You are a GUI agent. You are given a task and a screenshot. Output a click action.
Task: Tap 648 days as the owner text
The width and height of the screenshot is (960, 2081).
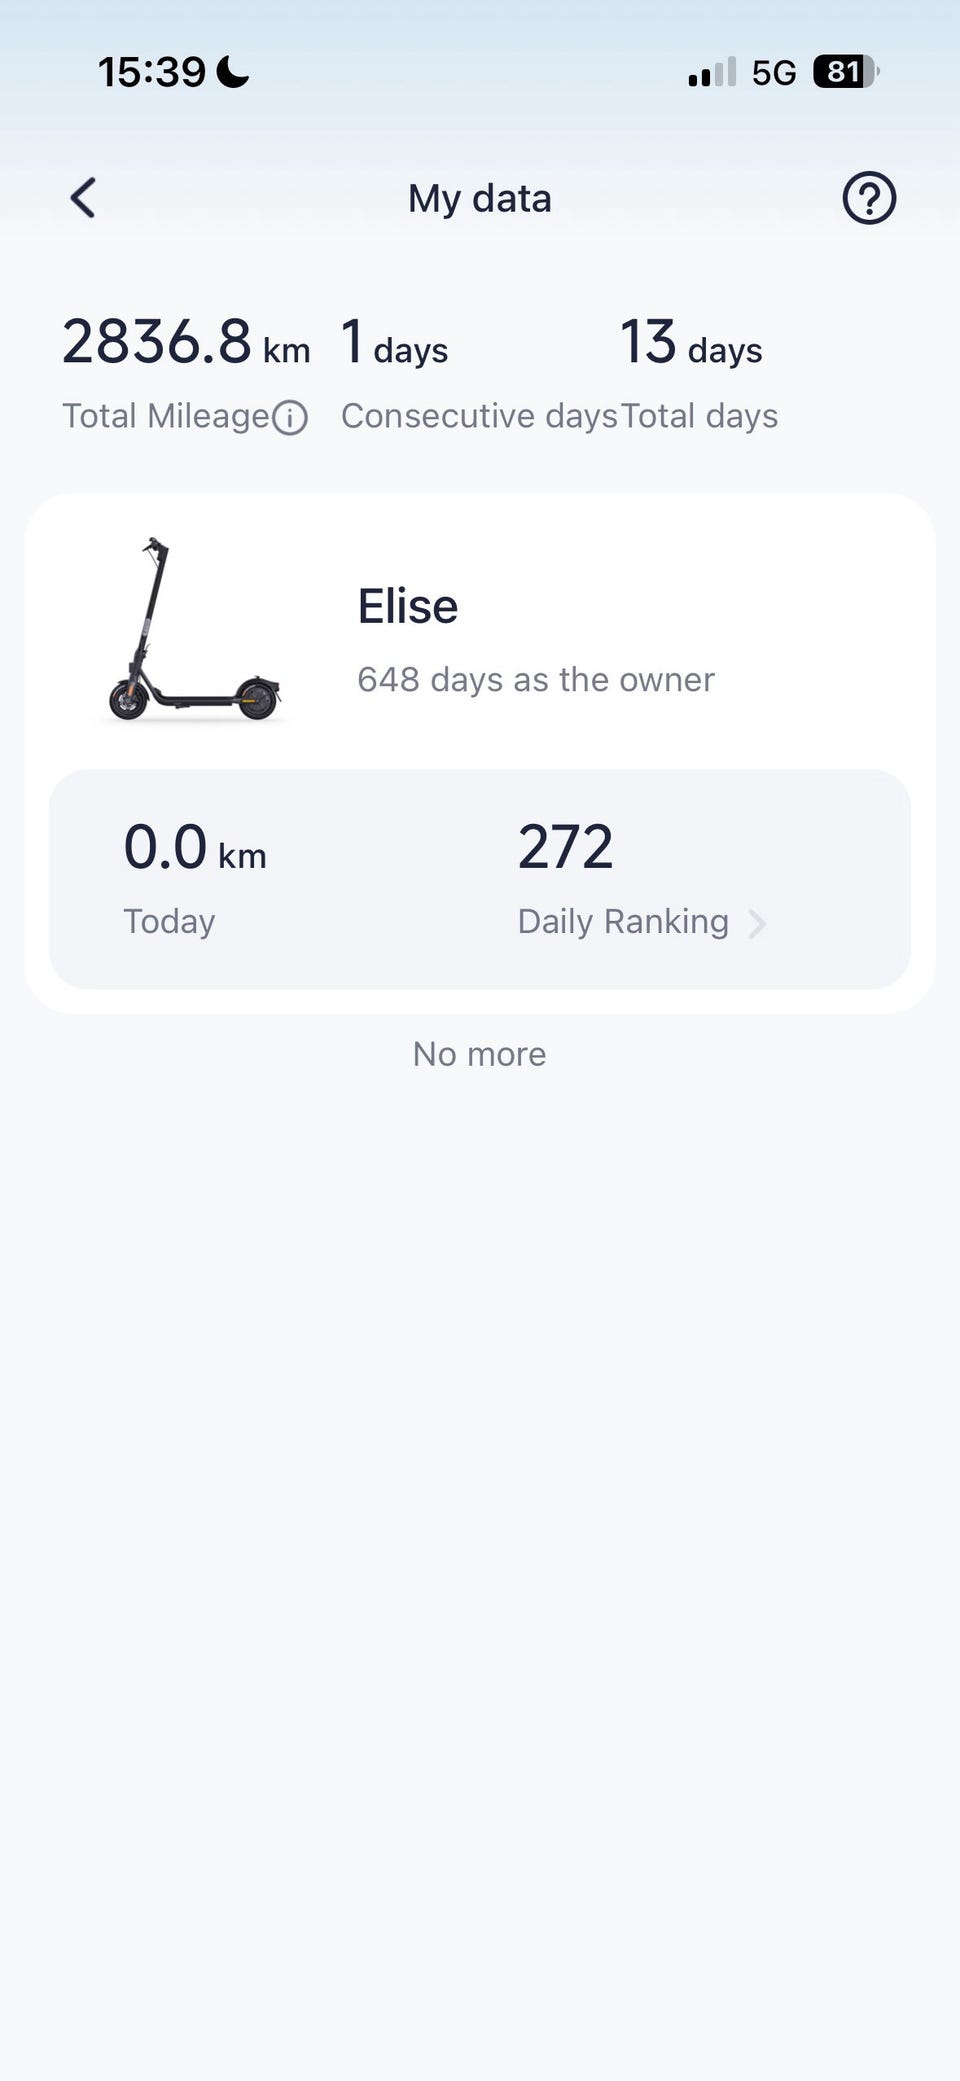pos(536,680)
